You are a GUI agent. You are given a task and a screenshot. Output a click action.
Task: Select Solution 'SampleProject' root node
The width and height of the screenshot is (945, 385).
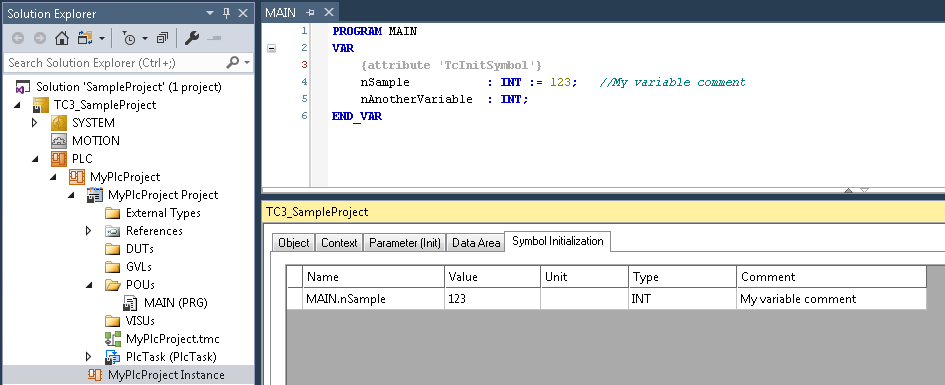tap(128, 87)
